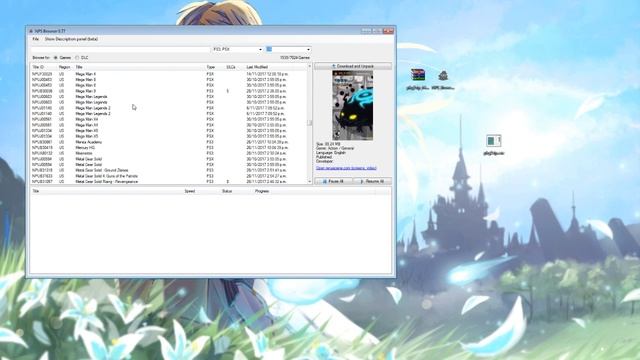Click DLC count in Mega Man 9 row
The image size is (640, 360).
tap(228, 91)
